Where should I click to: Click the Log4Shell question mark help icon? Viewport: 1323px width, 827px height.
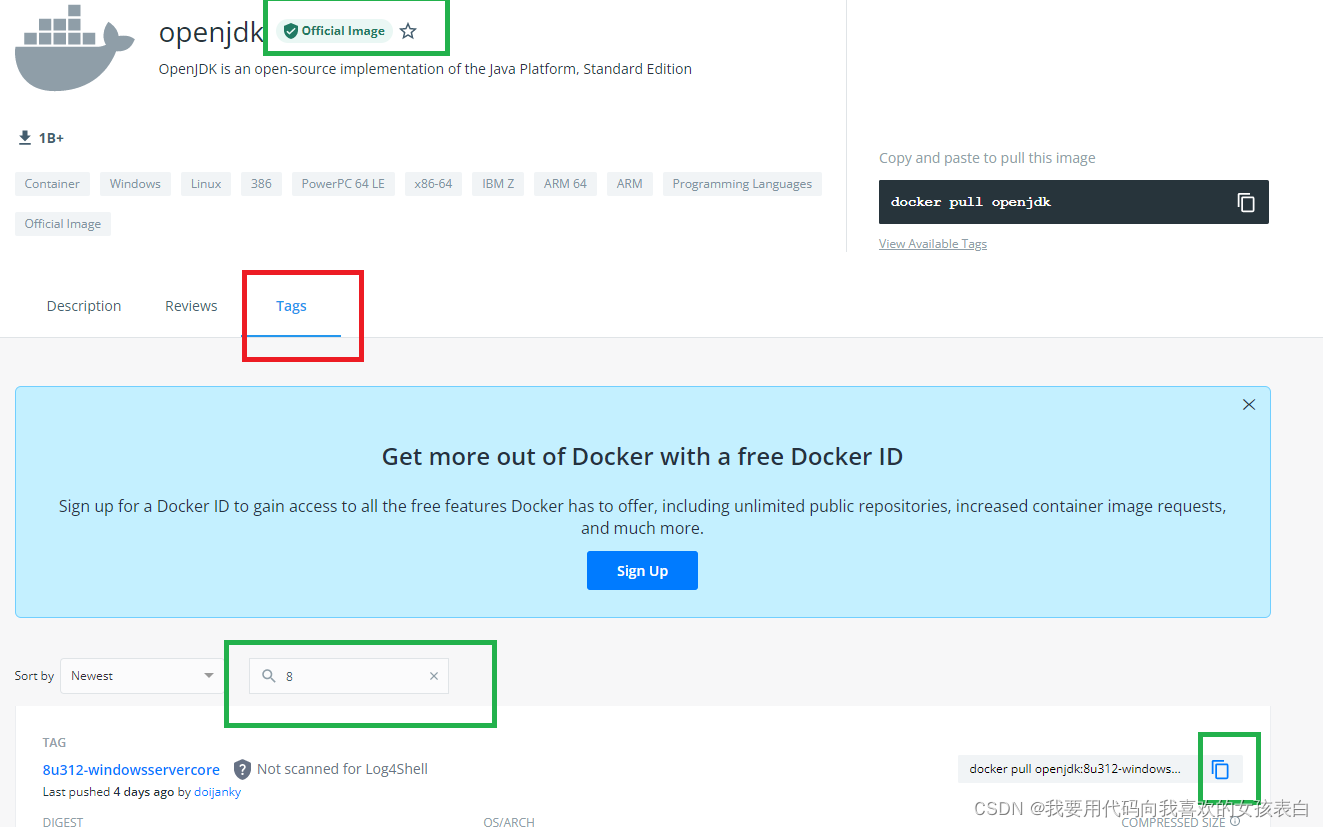click(x=242, y=769)
